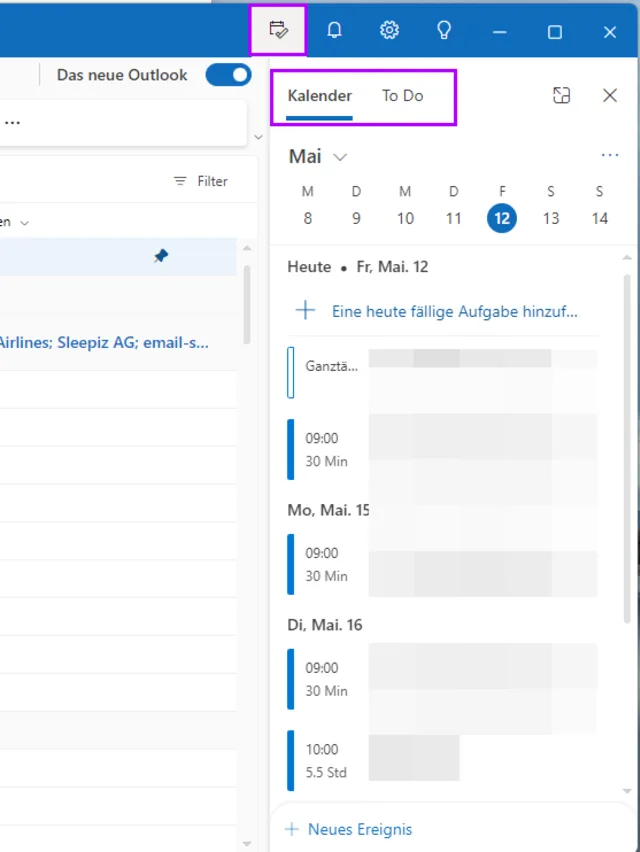The width and height of the screenshot is (640, 852).
Task: Add a task due today
Action: pyautogui.click(x=454, y=311)
